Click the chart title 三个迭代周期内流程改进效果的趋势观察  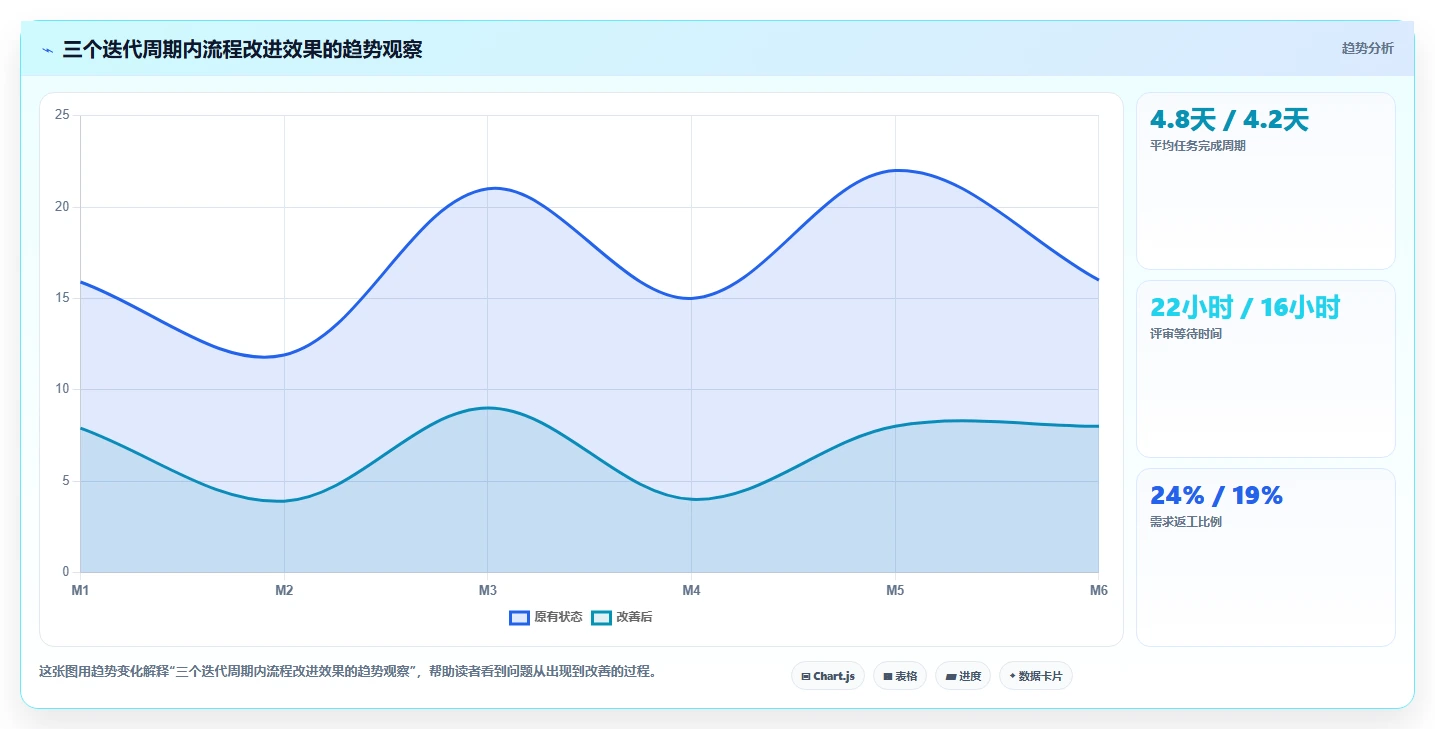[x=242, y=50]
